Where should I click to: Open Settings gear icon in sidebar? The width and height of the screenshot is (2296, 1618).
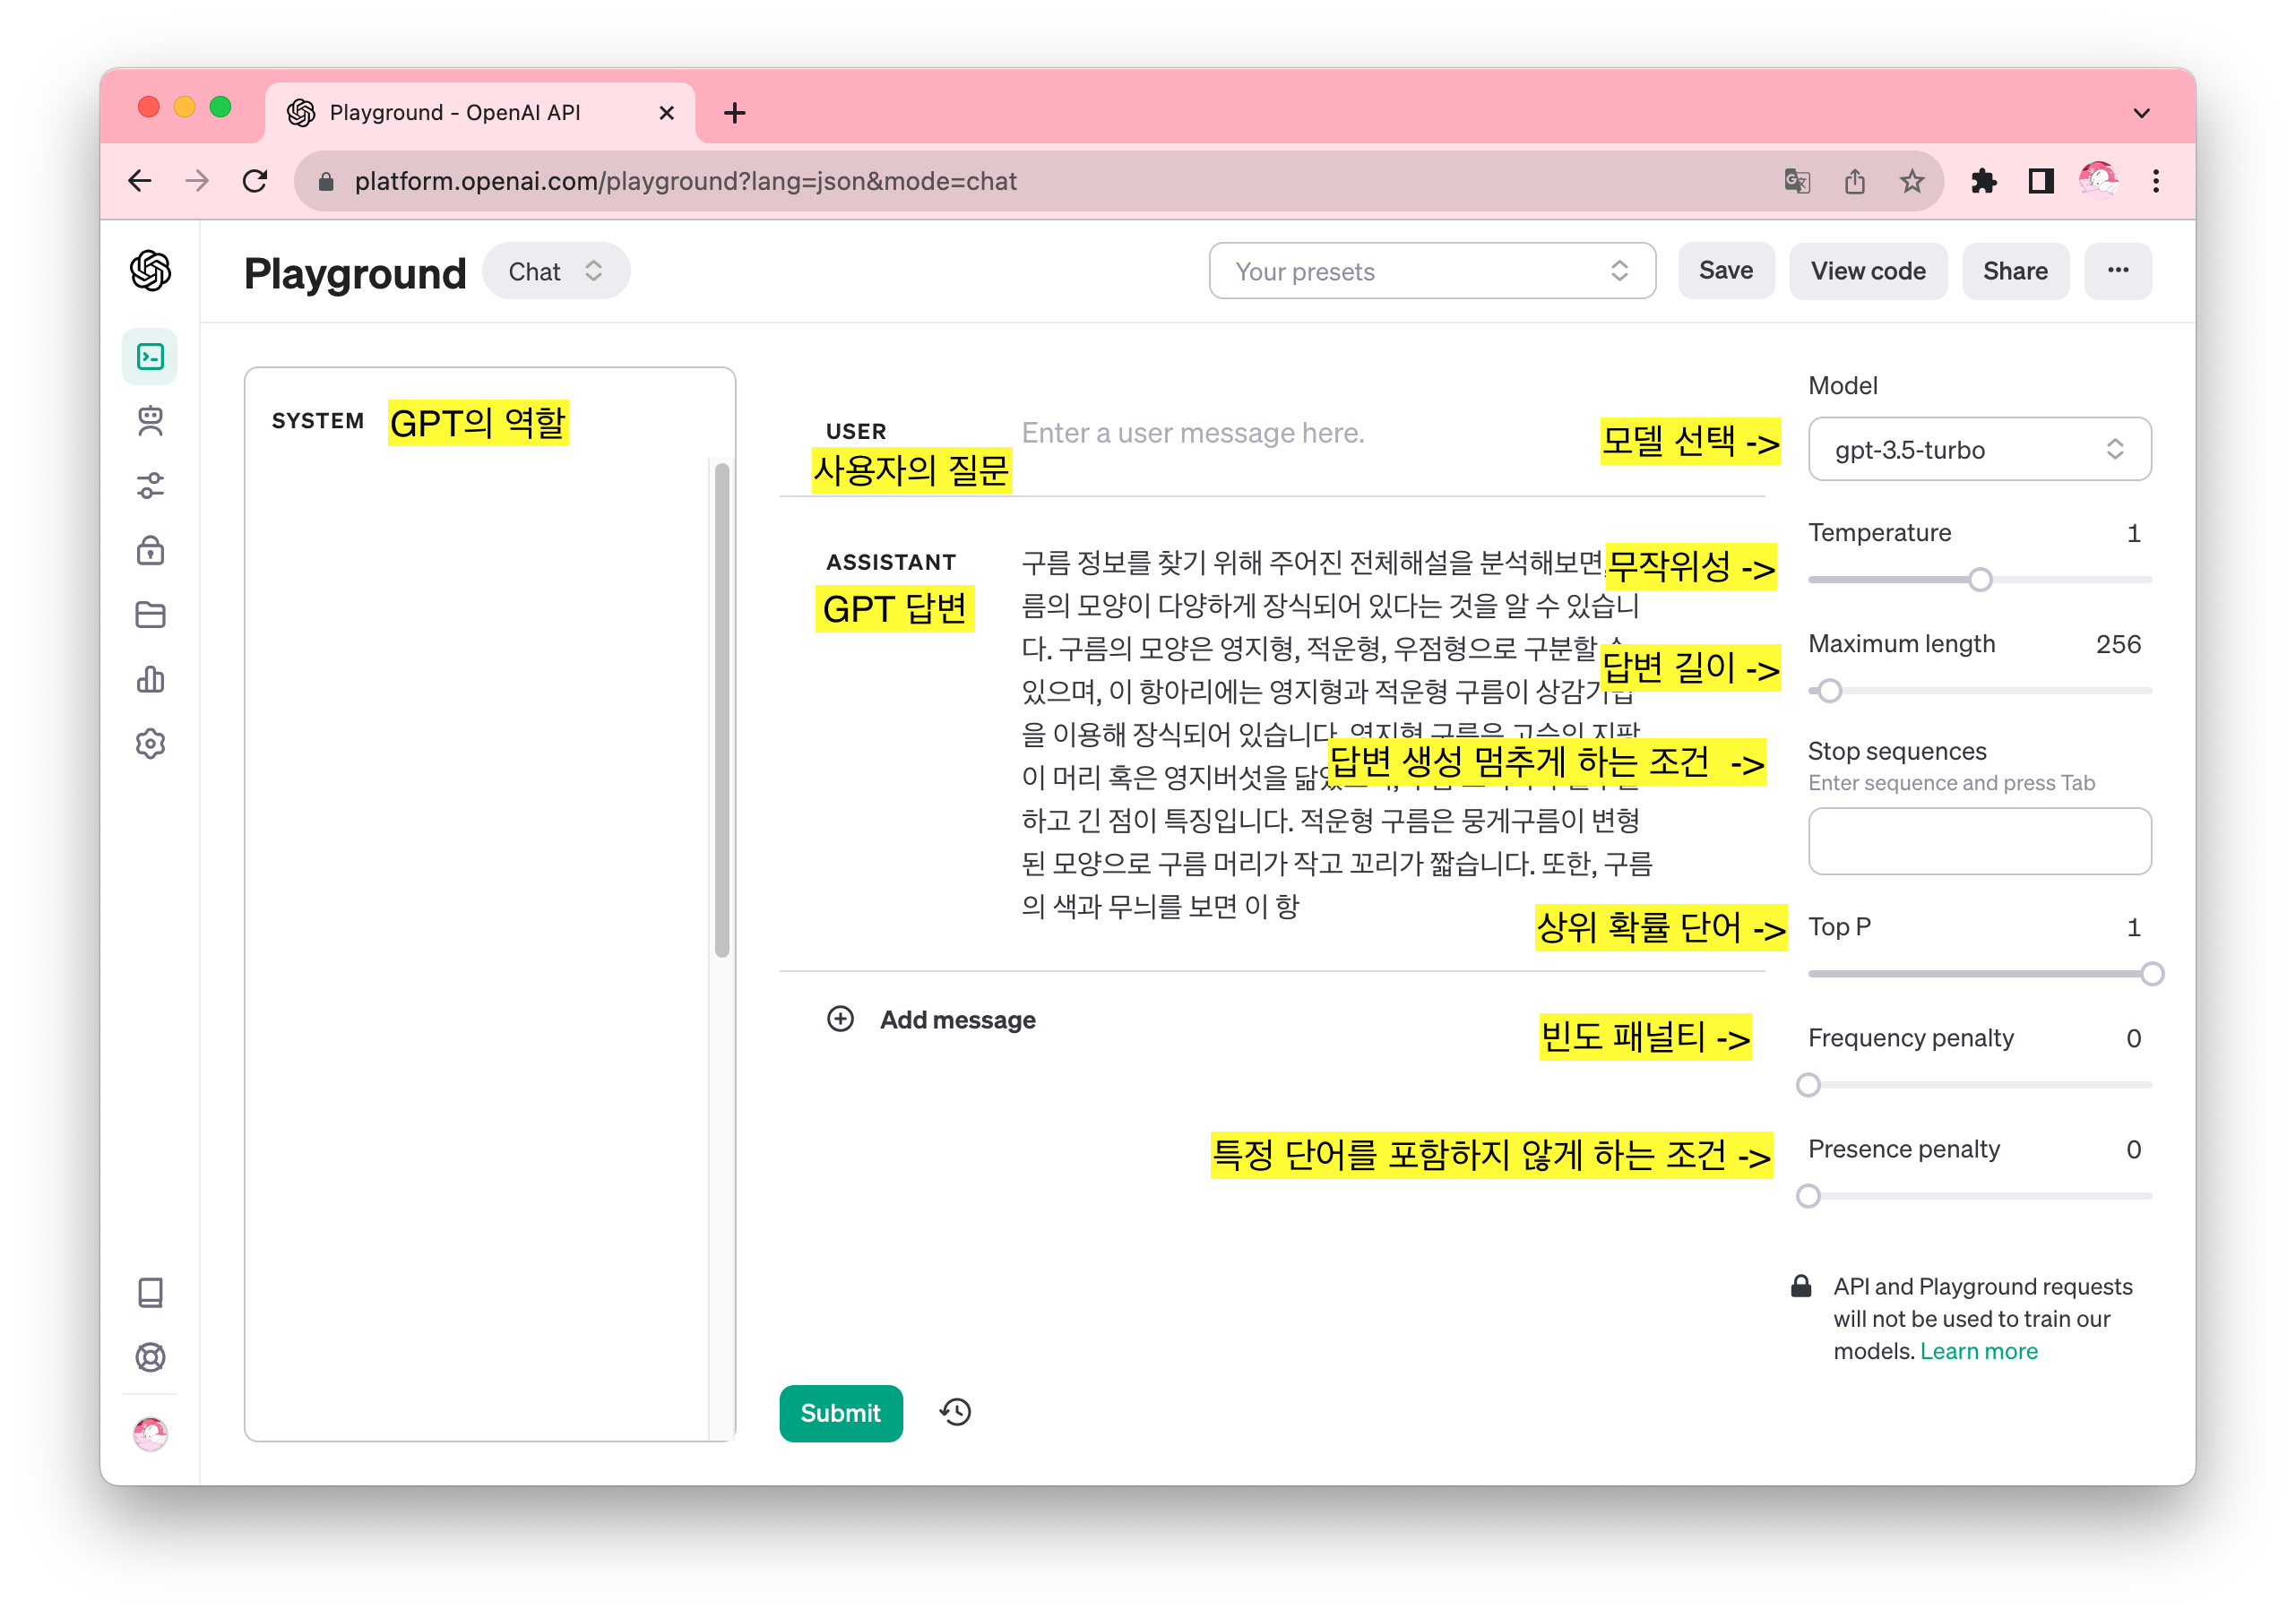[150, 744]
